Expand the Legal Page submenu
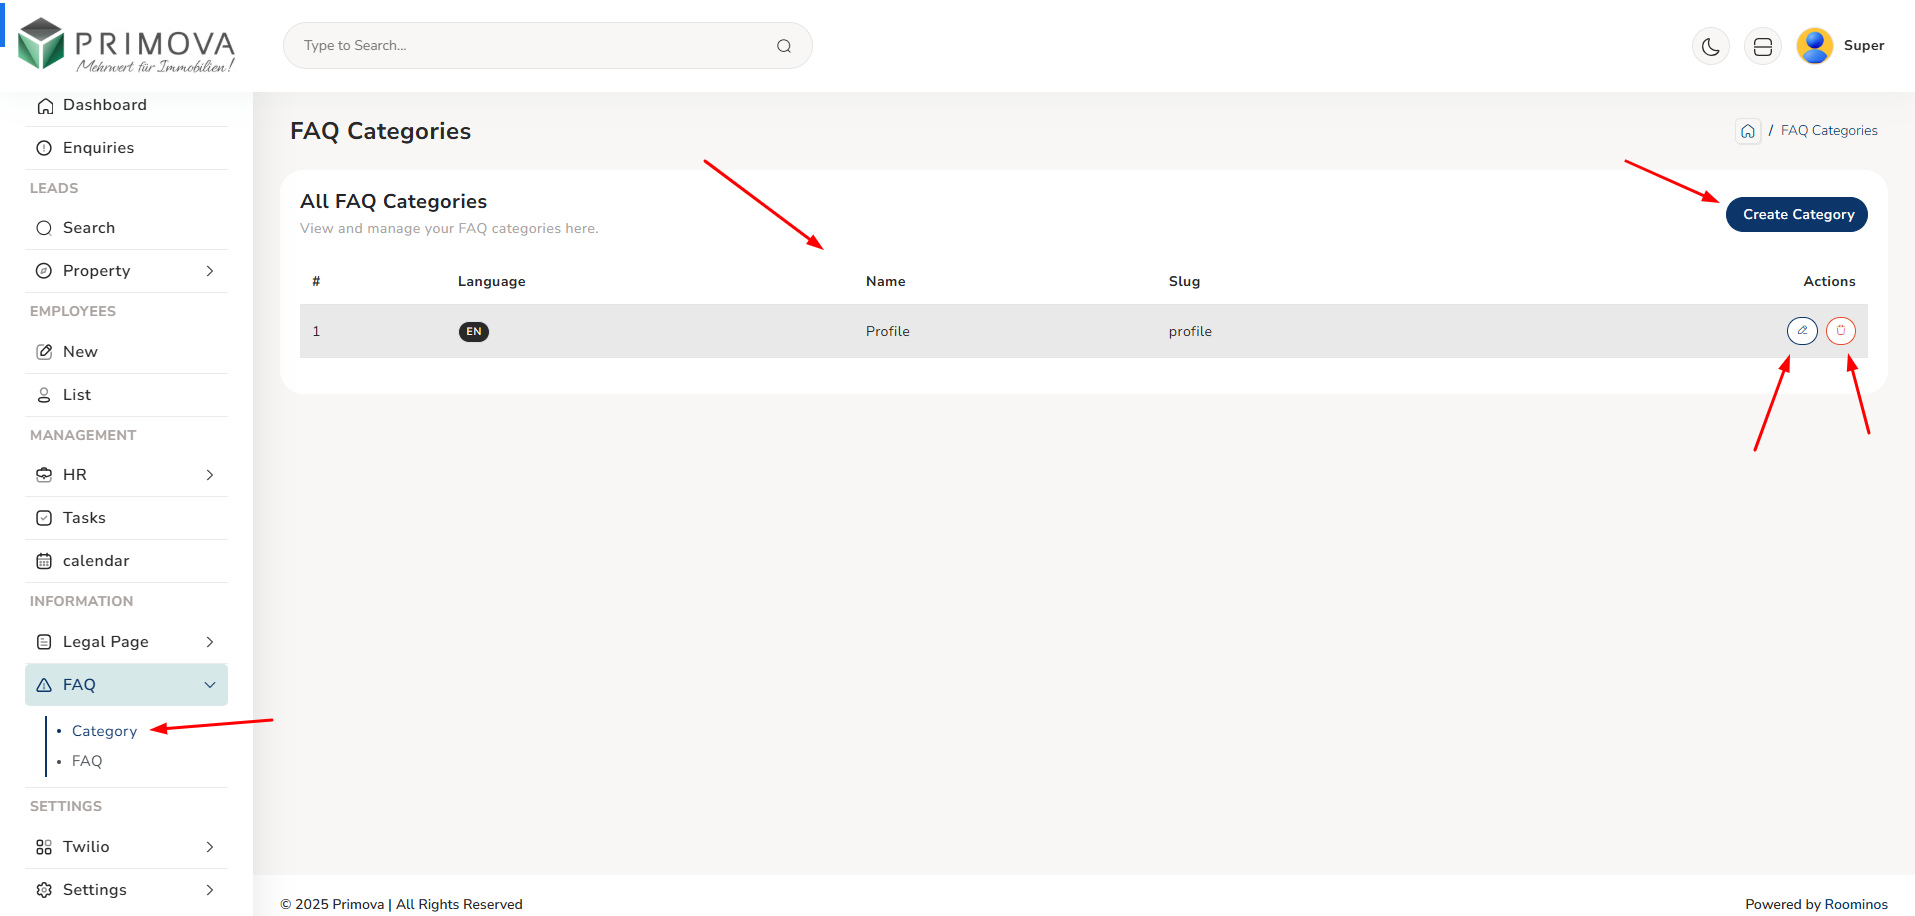This screenshot has height=916, width=1915. (126, 642)
